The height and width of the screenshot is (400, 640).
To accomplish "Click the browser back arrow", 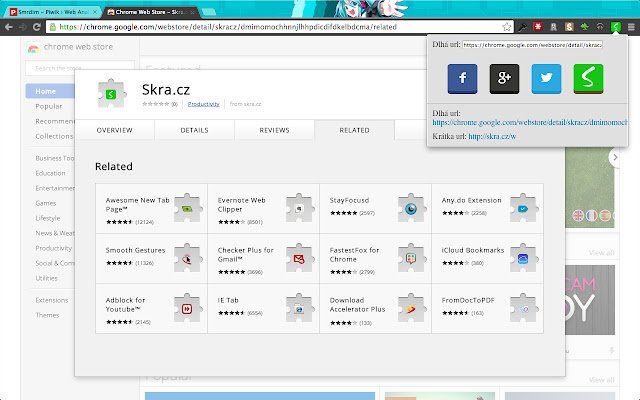I will [x=9, y=27].
